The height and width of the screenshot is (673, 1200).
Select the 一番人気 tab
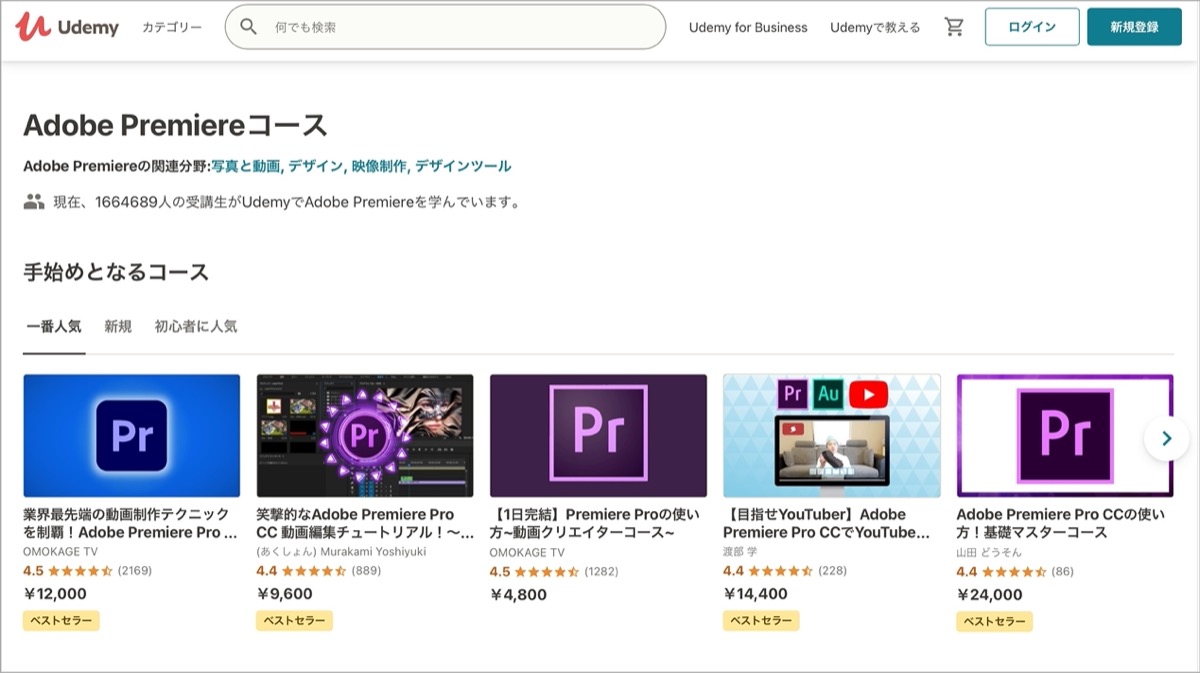54,326
